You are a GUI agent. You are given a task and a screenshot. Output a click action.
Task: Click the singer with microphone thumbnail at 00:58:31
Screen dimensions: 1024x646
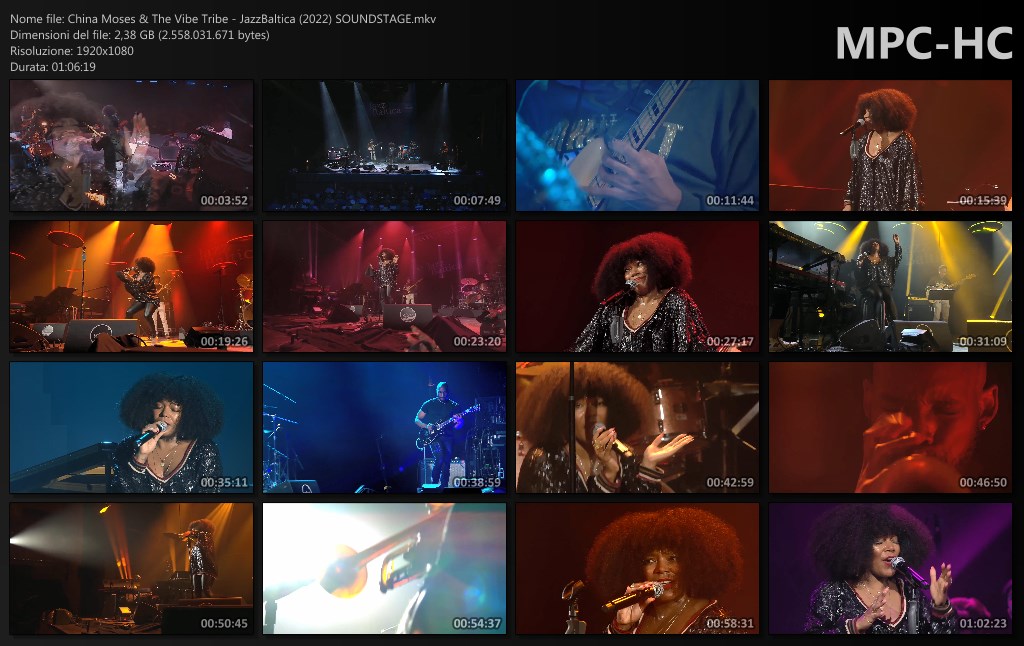click(x=637, y=569)
